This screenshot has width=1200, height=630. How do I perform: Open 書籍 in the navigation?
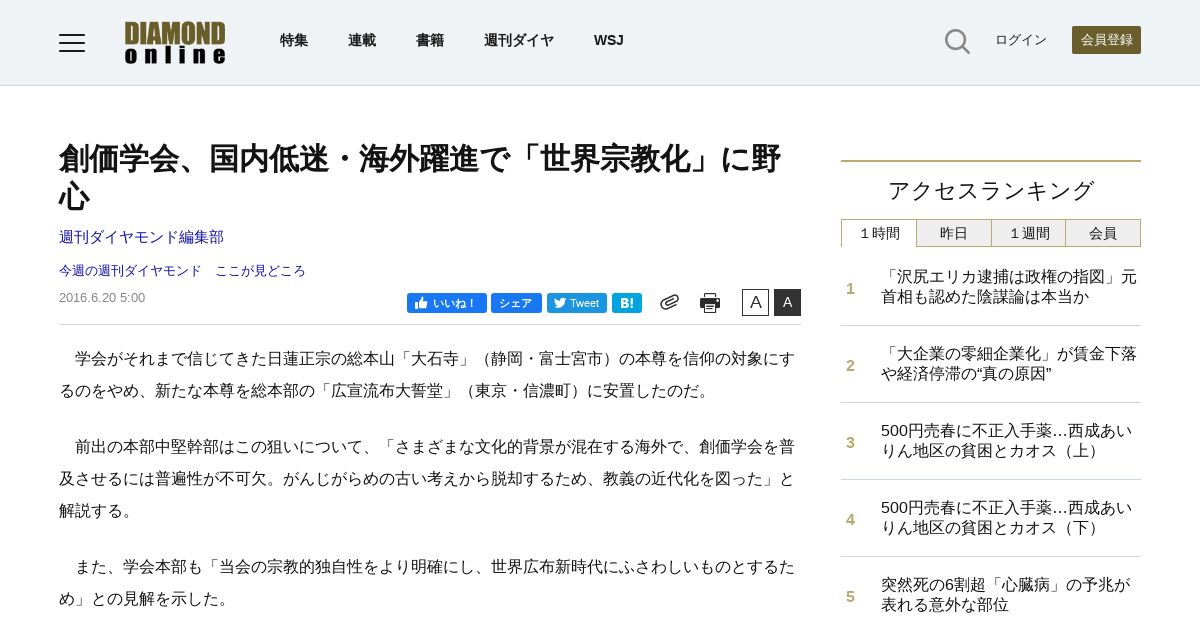[x=430, y=40]
